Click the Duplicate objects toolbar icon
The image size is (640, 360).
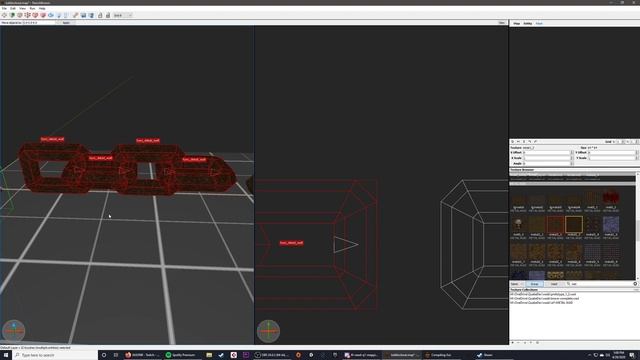pyautogui.click(x=76, y=15)
